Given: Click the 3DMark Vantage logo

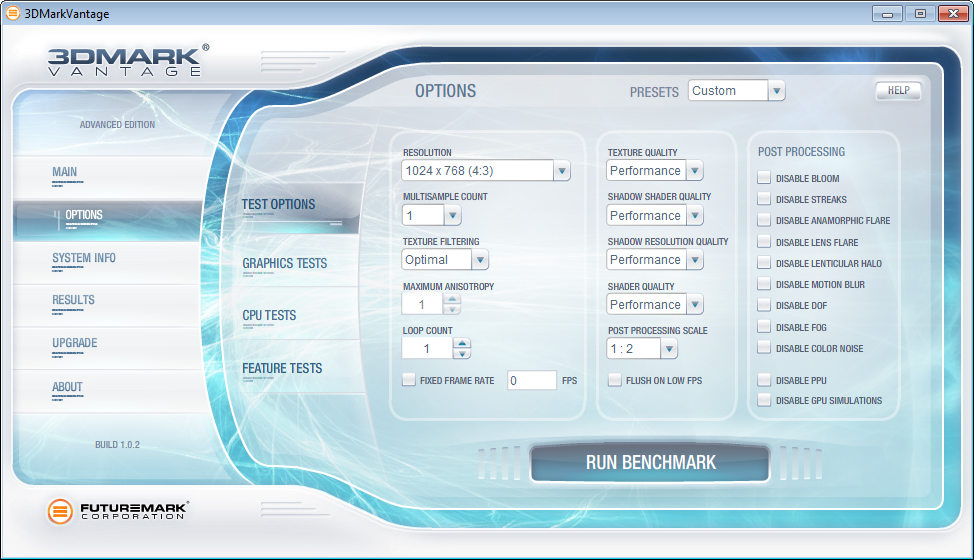Looking at the screenshot, I should (x=129, y=60).
